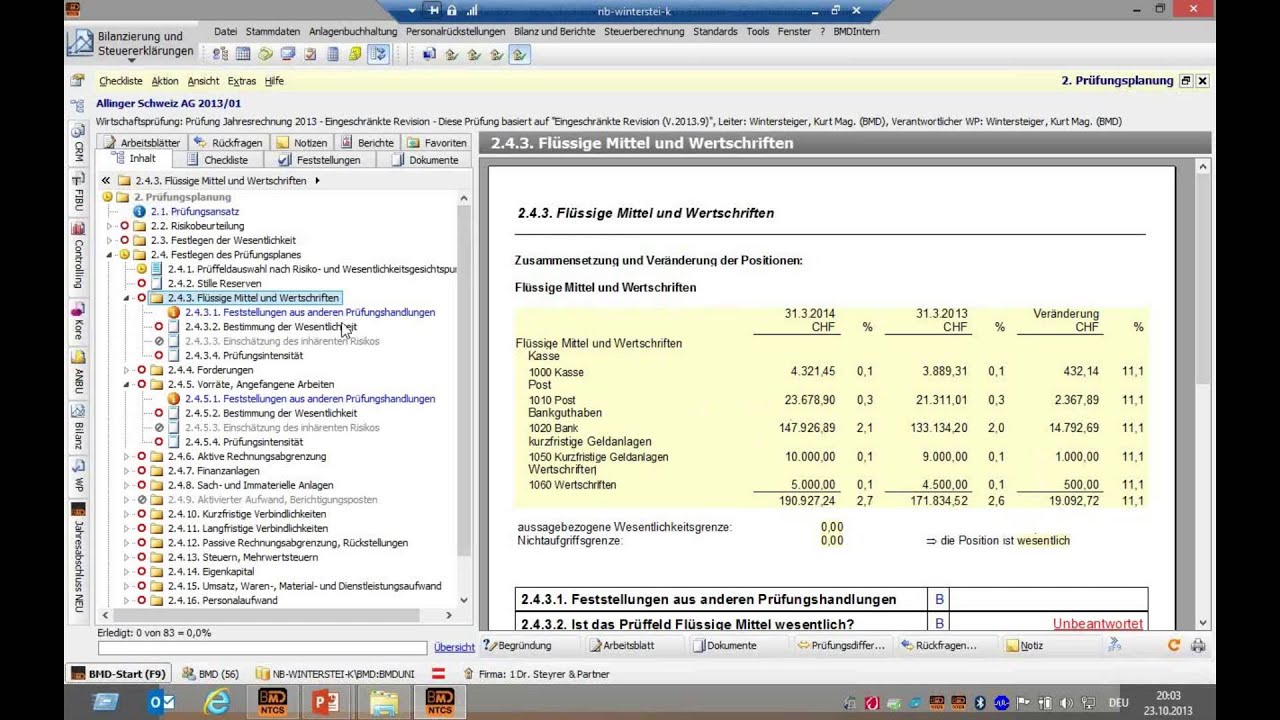The width and height of the screenshot is (1280, 720).
Task: Open the WP sidebar panel
Action: 78,478
